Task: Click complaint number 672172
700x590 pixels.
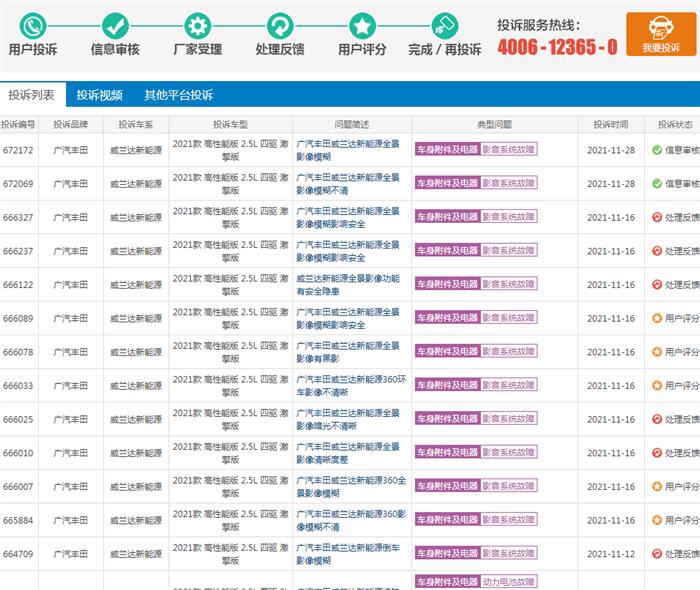Action: click(x=18, y=150)
